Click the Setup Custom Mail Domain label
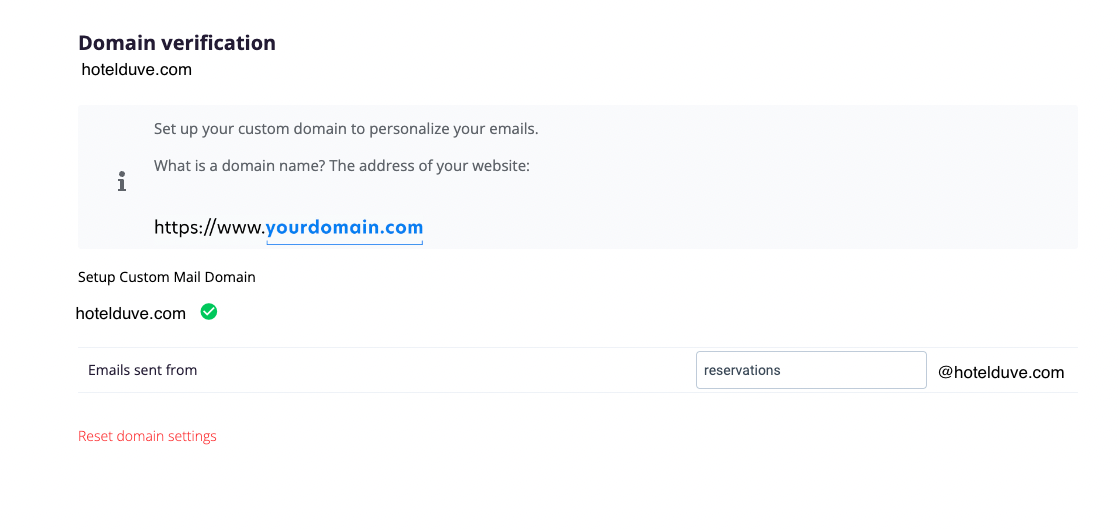Image resolution: width=1118 pixels, height=530 pixels. click(167, 277)
